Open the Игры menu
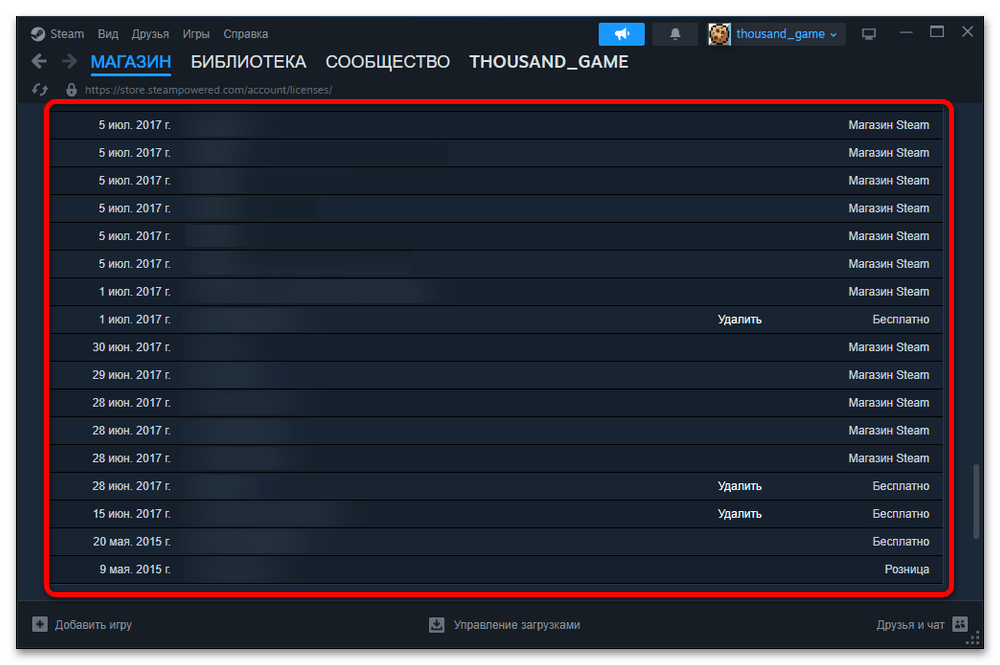Viewport: 1000px width, 665px height. (x=196, y=34)
